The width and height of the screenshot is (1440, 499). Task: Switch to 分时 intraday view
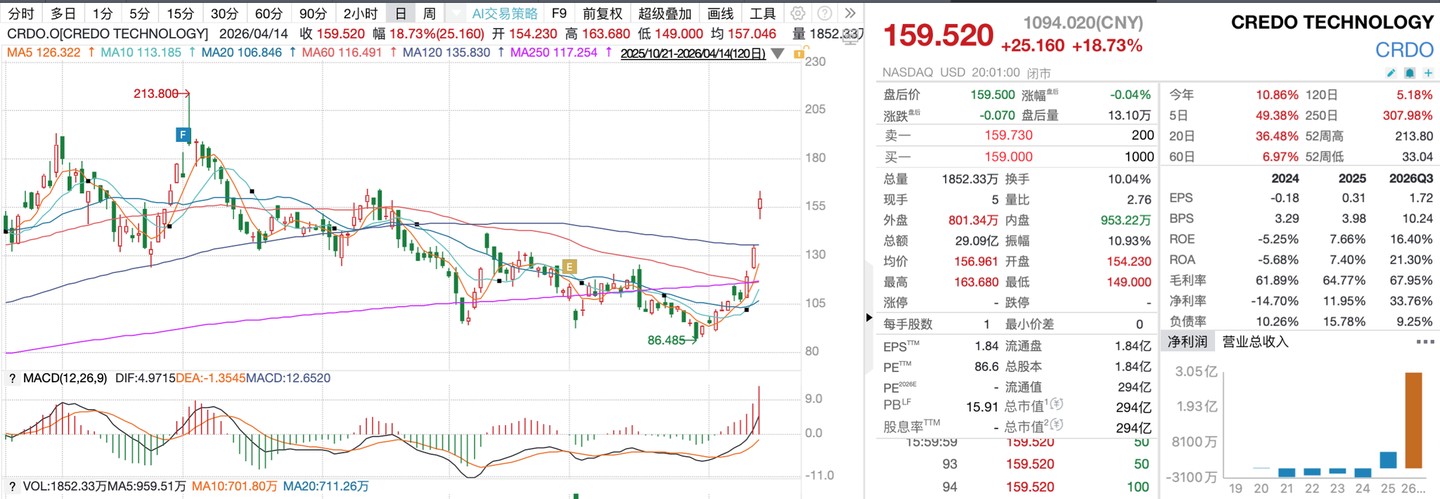pyautogui.click(x=21, y=14)
